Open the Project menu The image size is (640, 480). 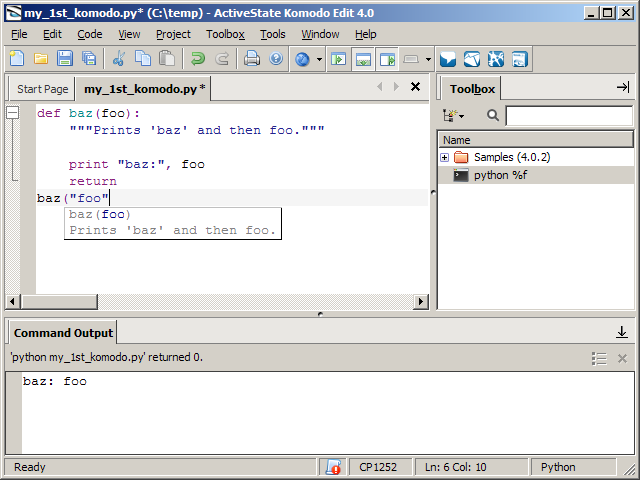173,34
